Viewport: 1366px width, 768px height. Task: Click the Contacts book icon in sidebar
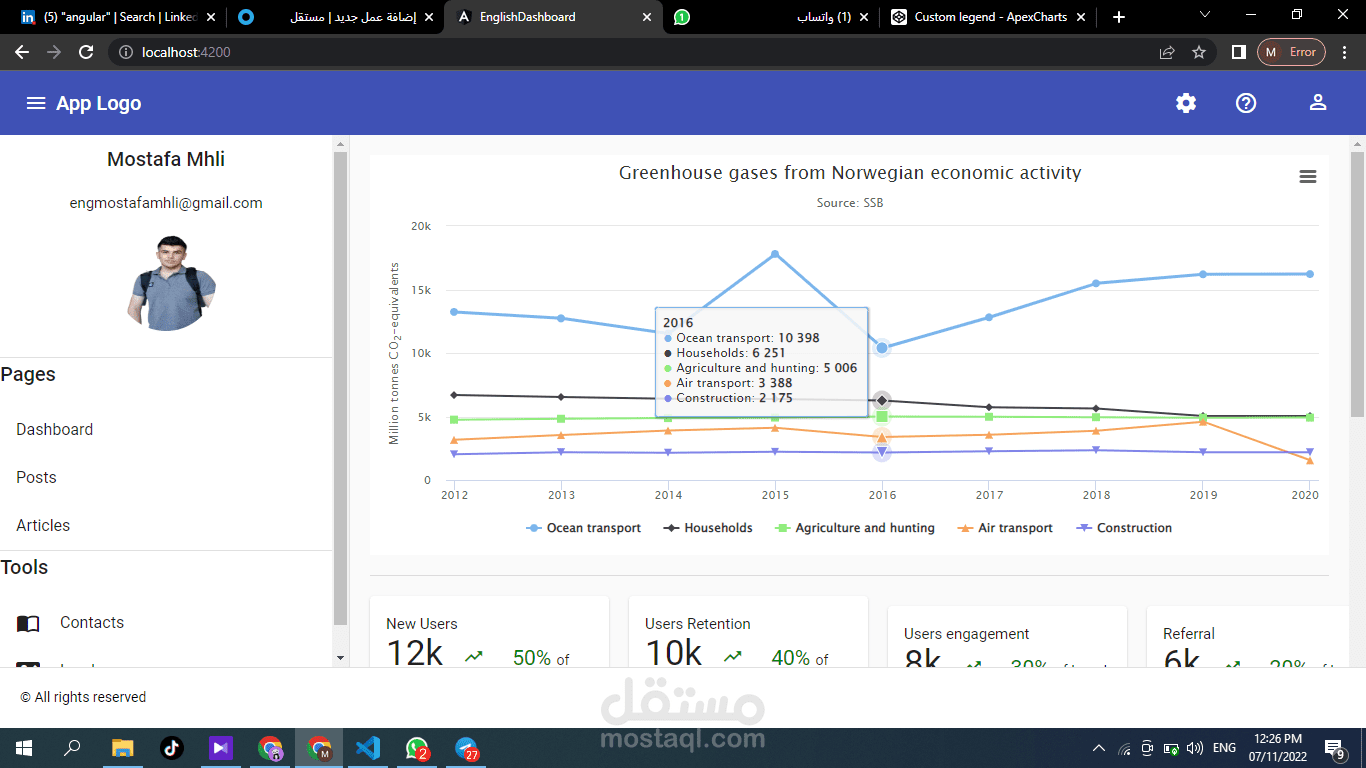(x=27, y=622)
